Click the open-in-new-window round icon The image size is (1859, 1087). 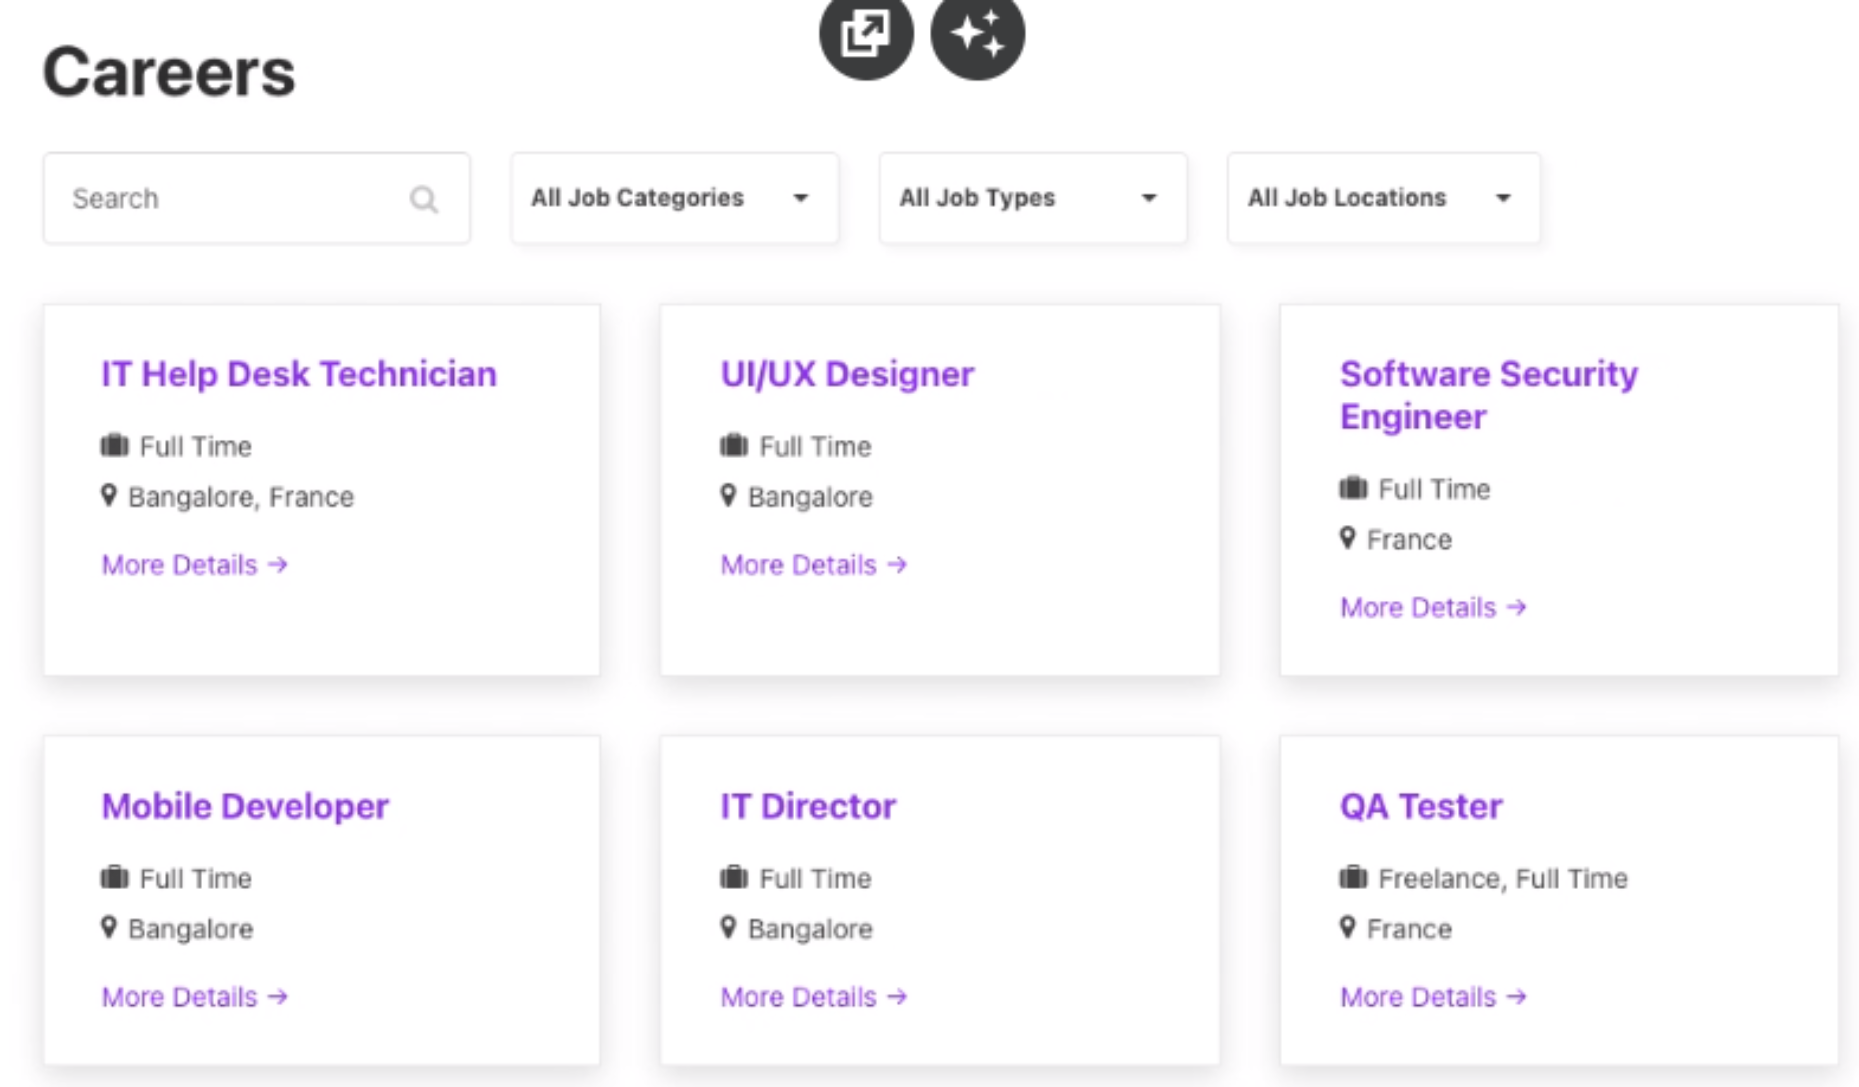[x=865, y=35]
